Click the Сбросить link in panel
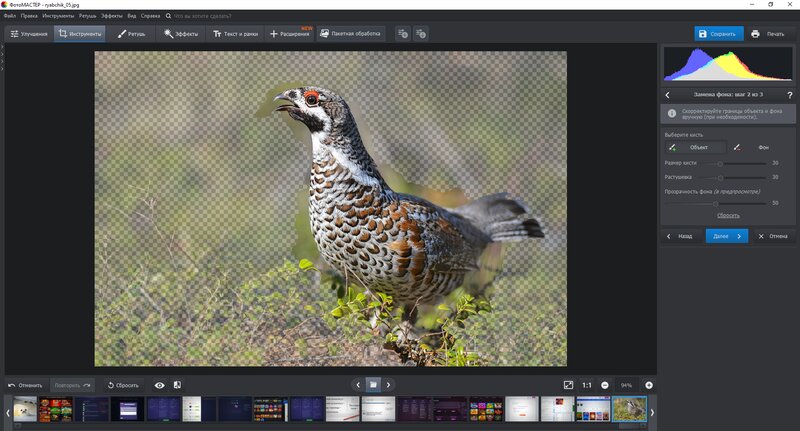Screen dimensions: 800x431 pos(728,215)
